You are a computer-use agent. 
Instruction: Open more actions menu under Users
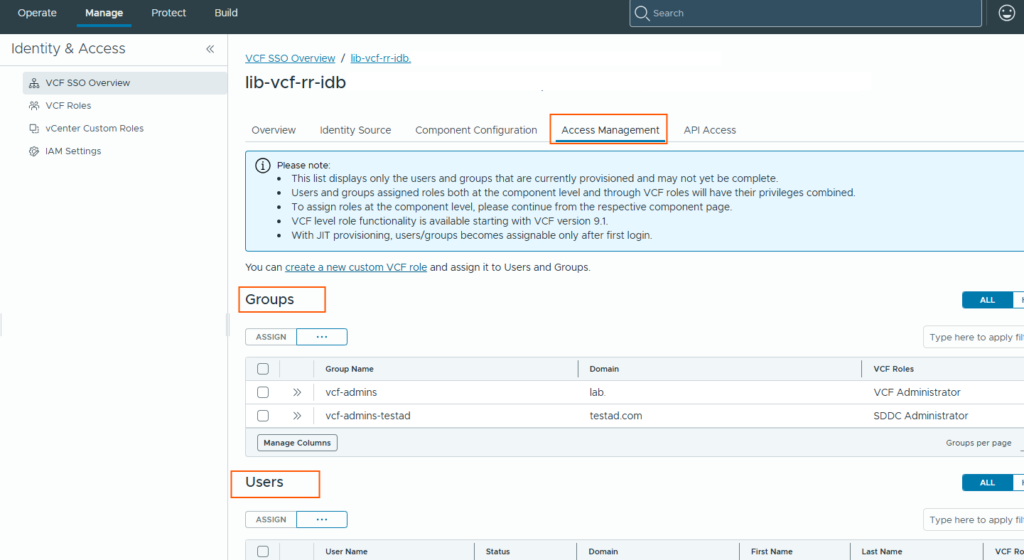coord(322,520)
